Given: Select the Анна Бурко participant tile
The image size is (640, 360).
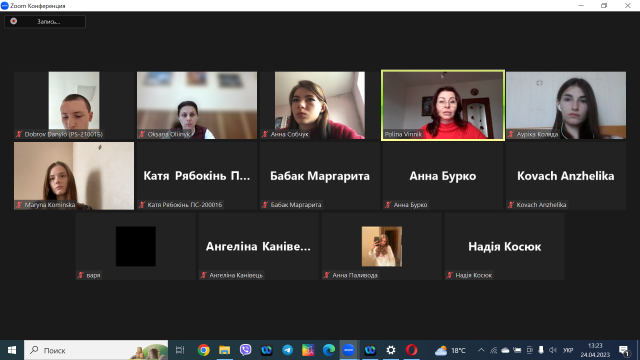Looking at the screenshot, I should click(x=443, y=176).
